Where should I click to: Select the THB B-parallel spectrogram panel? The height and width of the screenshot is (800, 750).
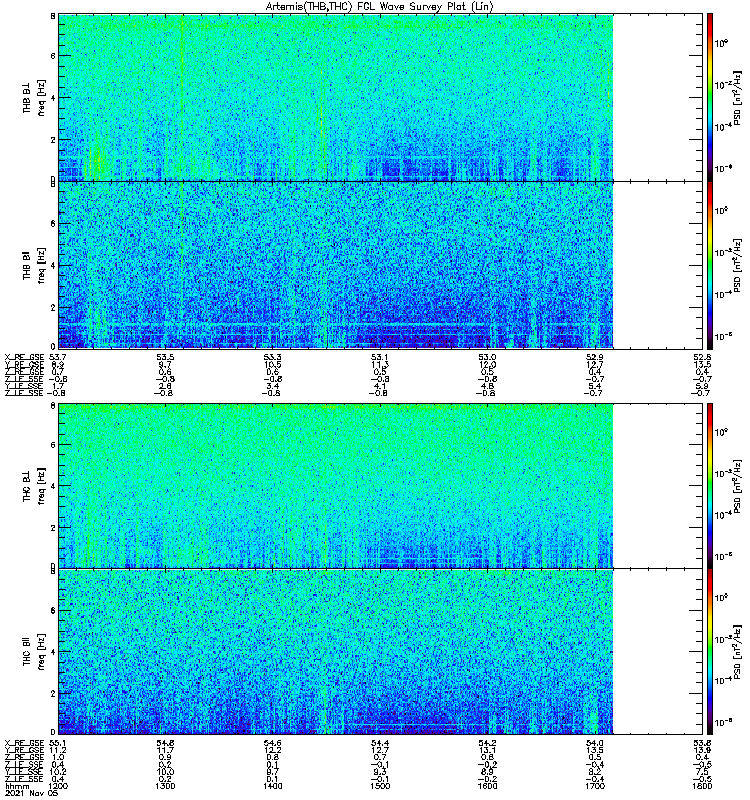click(381, 265)
